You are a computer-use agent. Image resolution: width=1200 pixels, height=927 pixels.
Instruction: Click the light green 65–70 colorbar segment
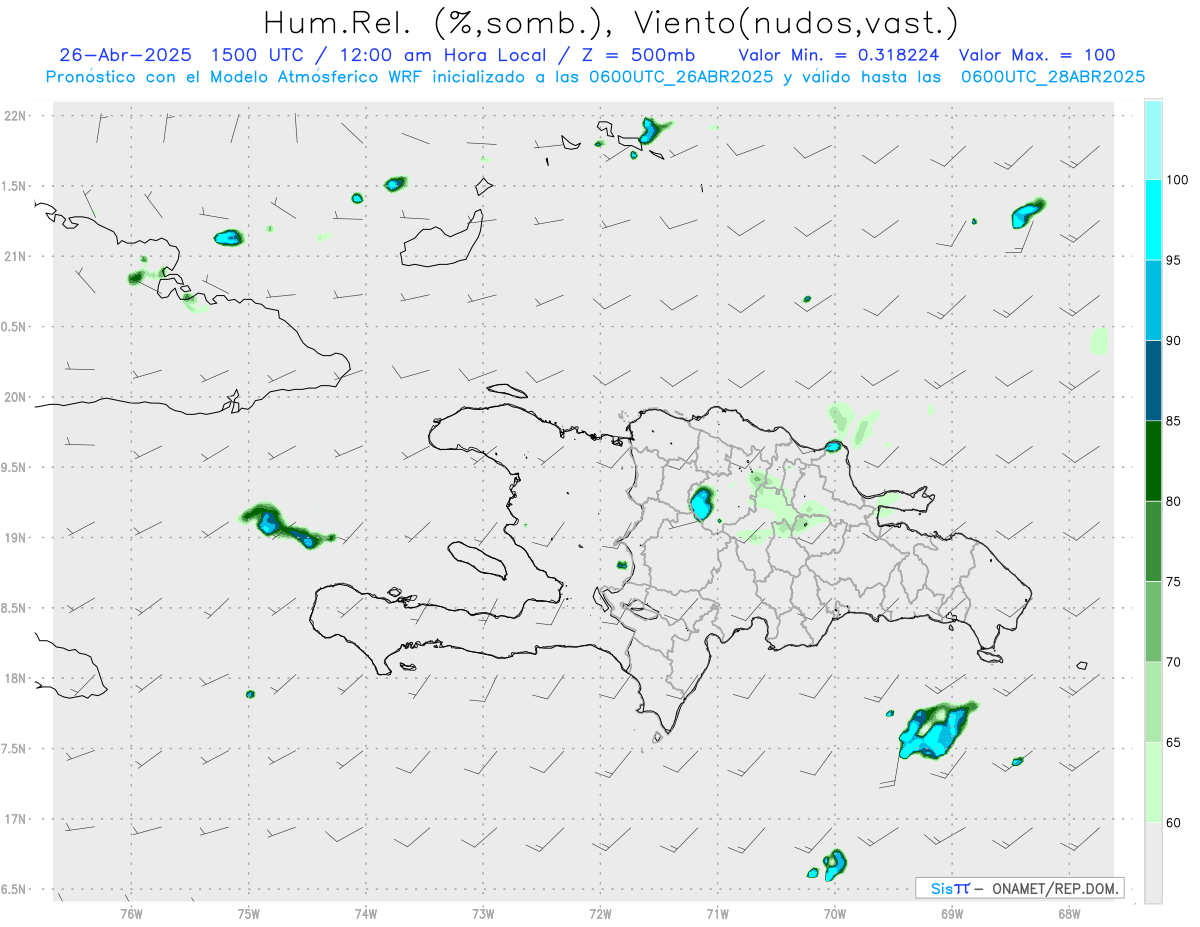click(x=1153, y=702)
